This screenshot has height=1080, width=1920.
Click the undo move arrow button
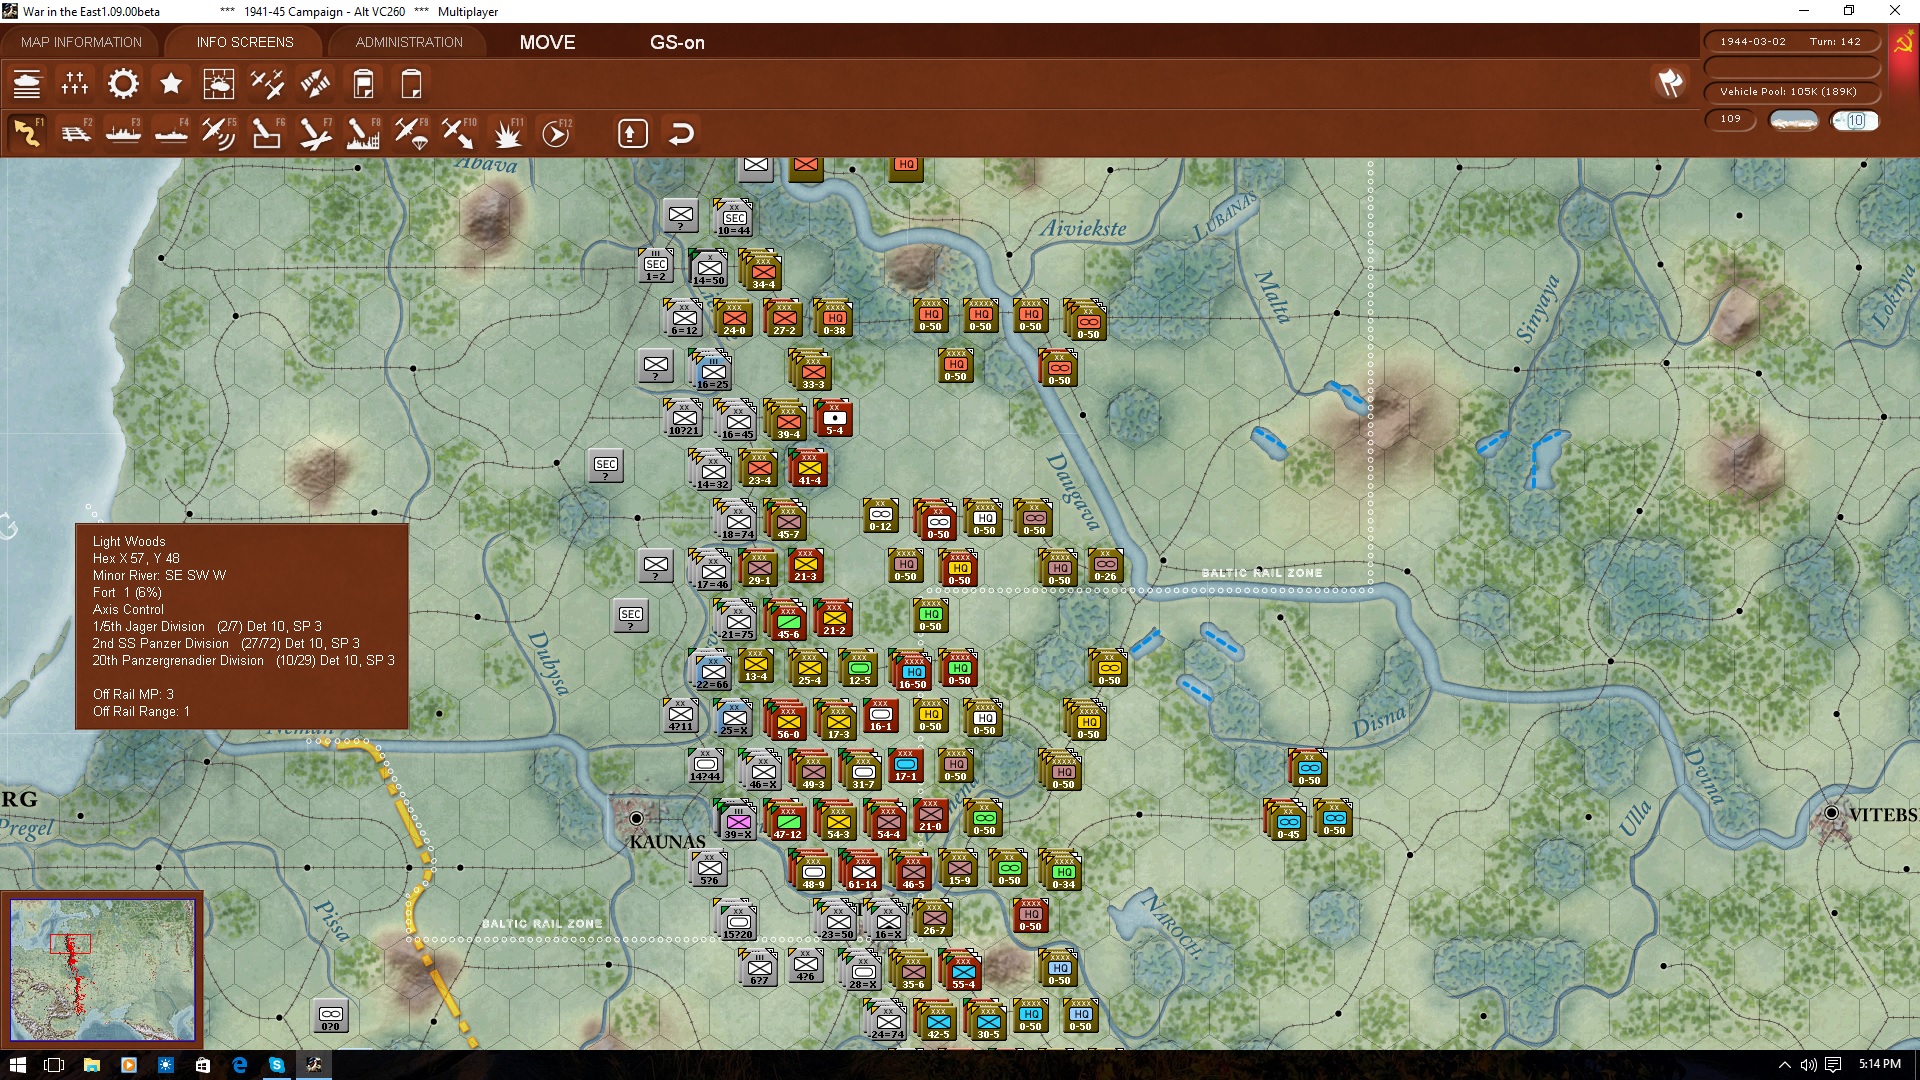pyautogui.click(x=681, y=131)
